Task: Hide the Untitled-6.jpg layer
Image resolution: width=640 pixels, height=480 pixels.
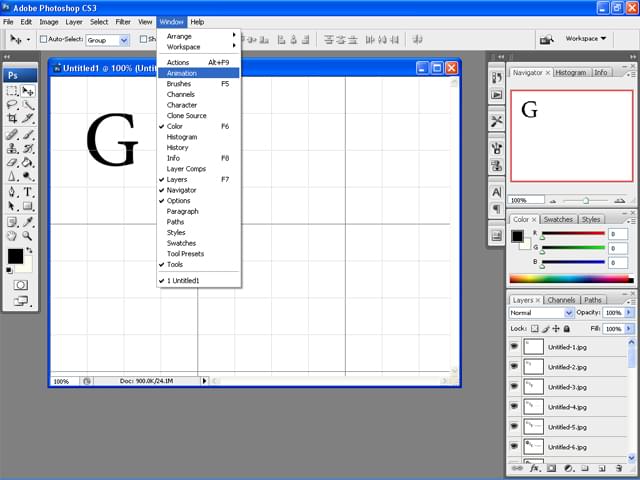Action: click(x=514, y=447)
